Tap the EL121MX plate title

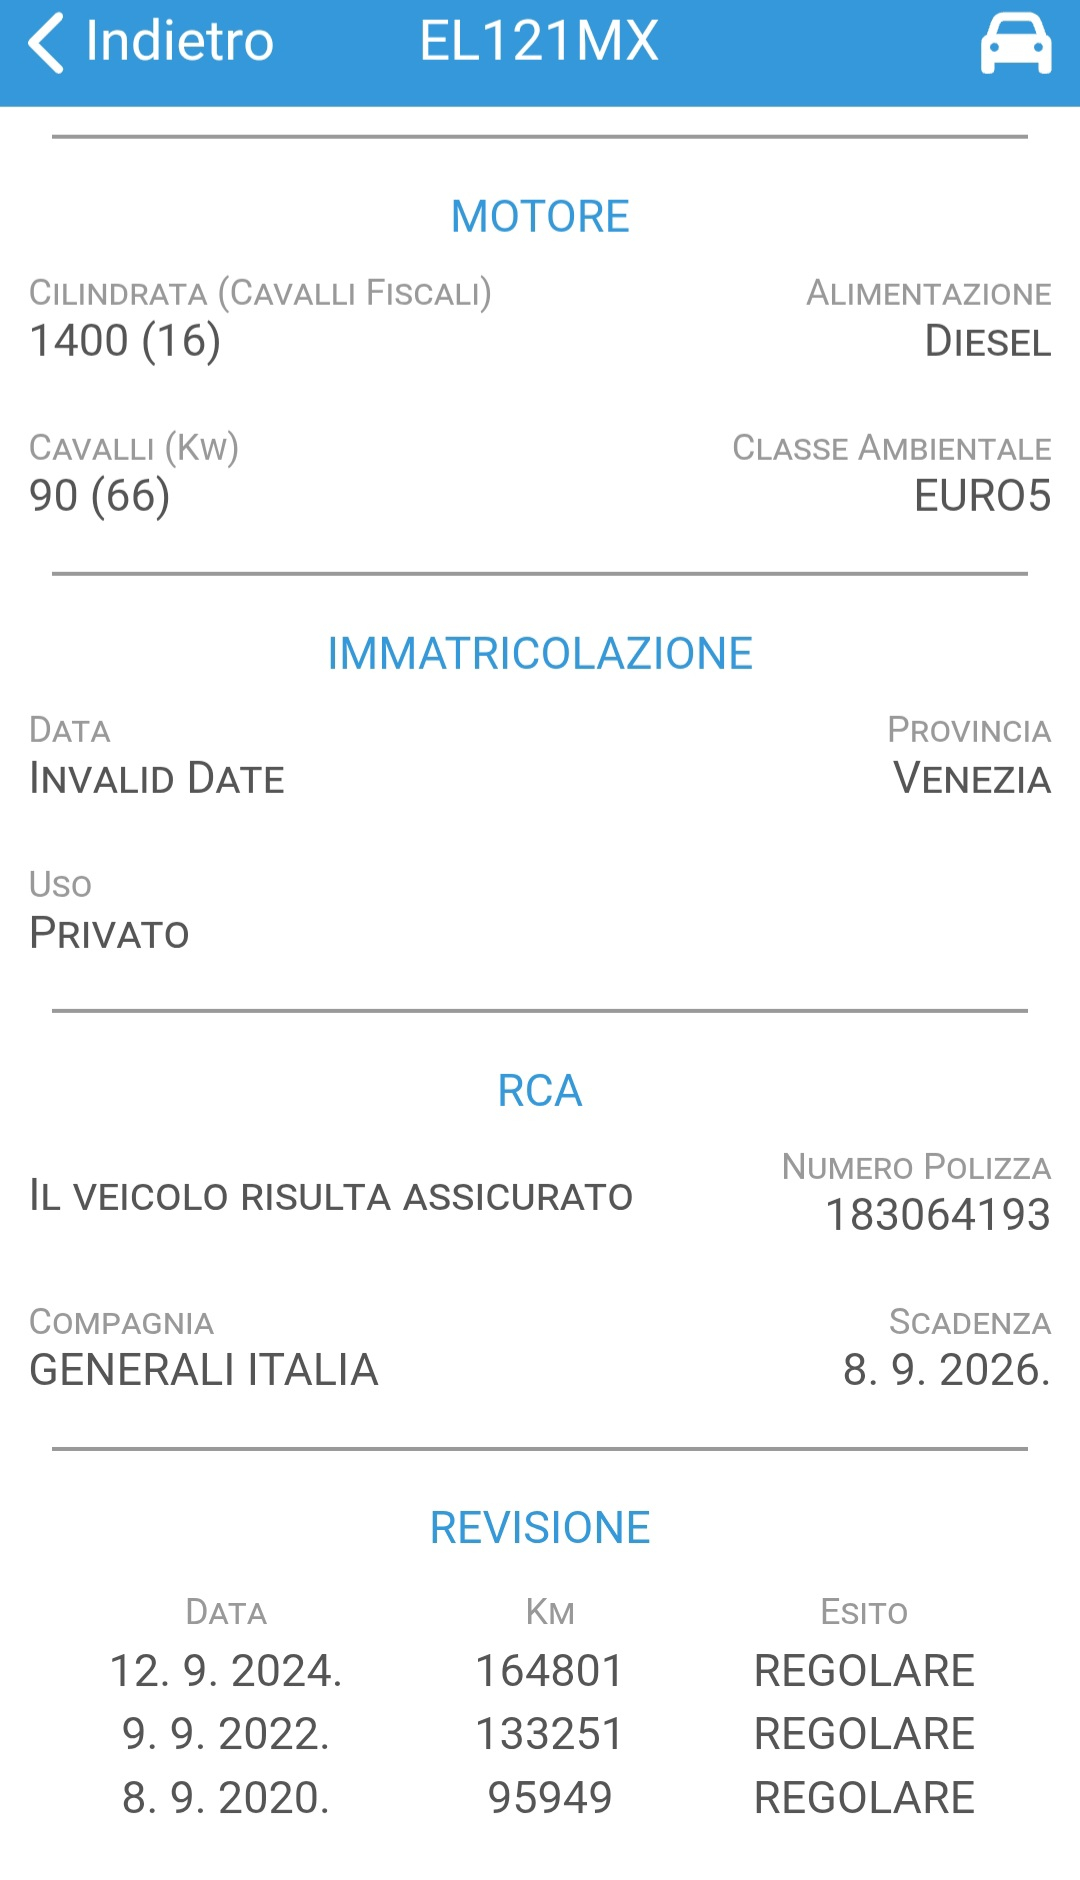[539, 42]
